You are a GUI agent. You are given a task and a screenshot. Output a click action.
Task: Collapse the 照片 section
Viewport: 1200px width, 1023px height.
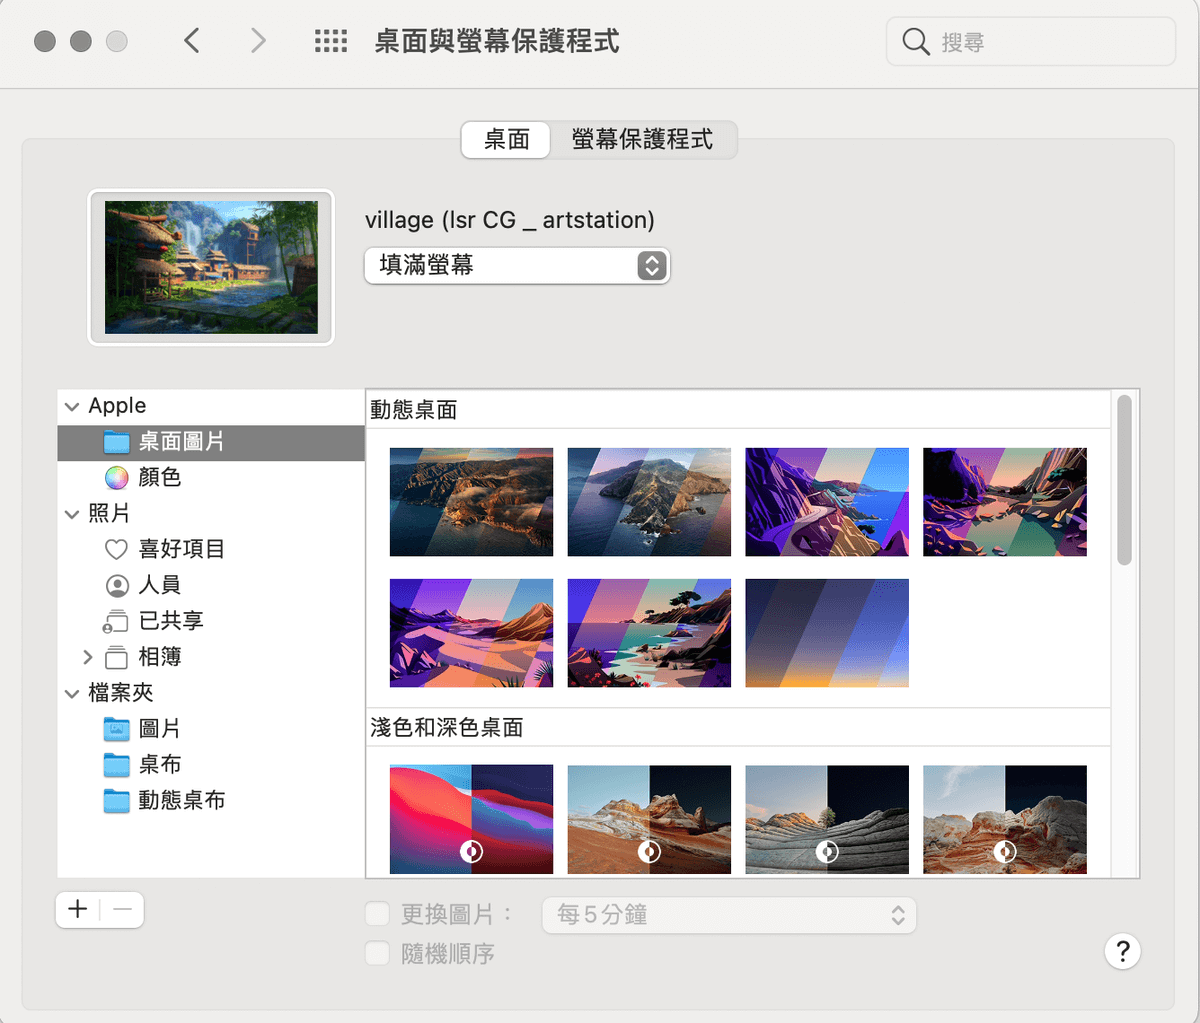[x=72, y=514]
